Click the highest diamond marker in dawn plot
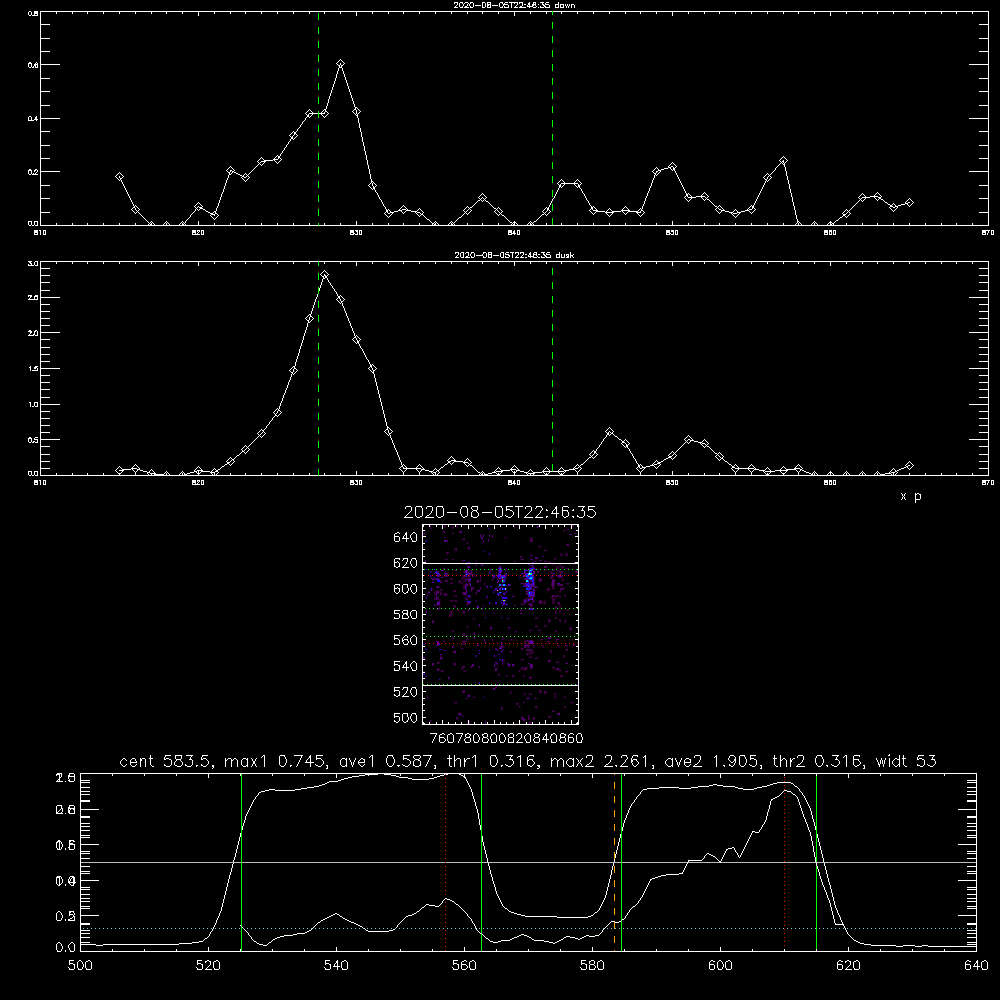 click(341, 64)
